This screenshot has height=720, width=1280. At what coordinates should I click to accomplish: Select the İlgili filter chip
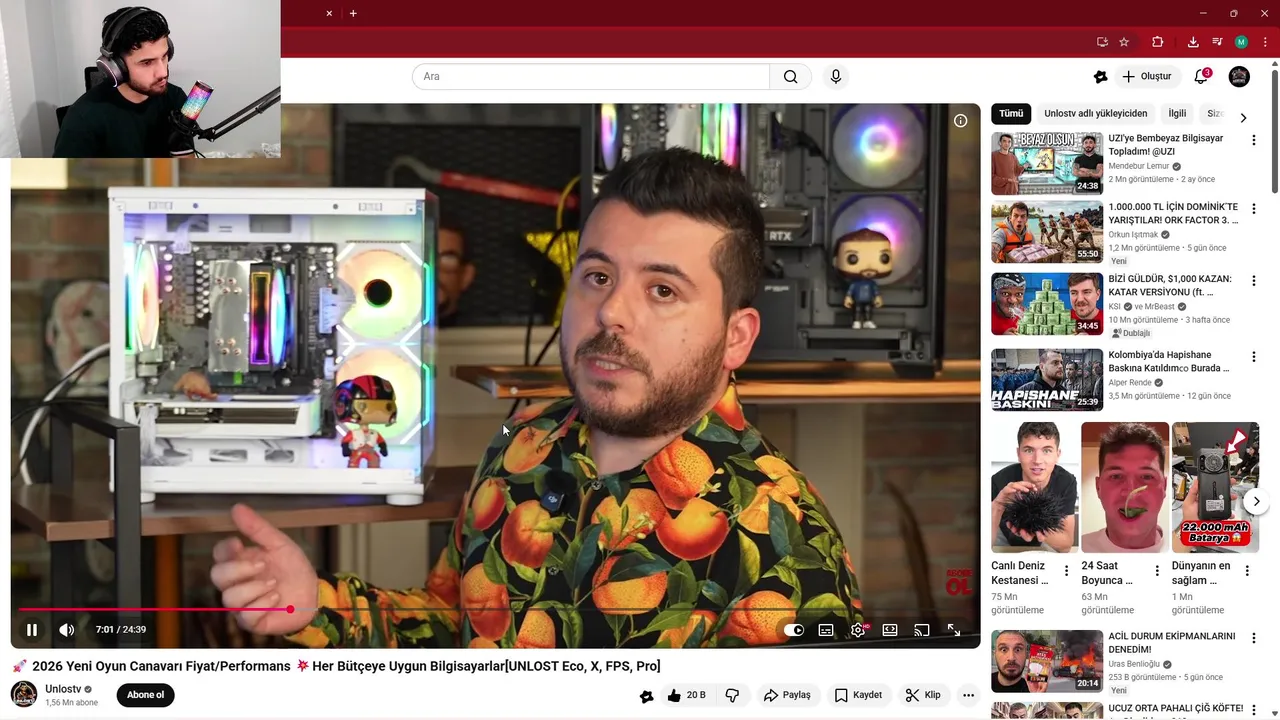(x=1177, y=114)
